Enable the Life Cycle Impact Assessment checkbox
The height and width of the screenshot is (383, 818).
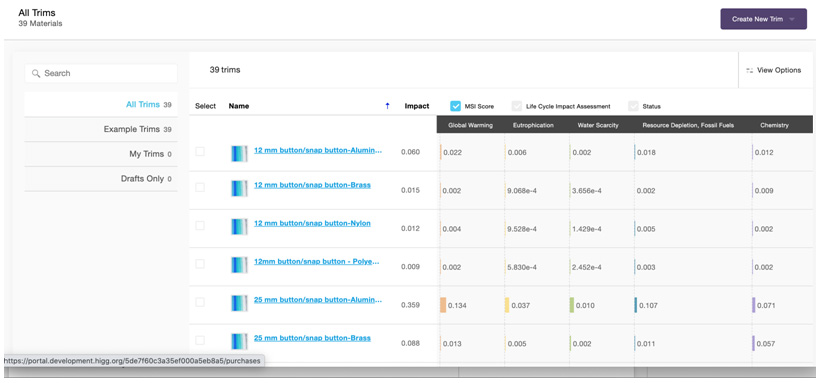point(516,106)
